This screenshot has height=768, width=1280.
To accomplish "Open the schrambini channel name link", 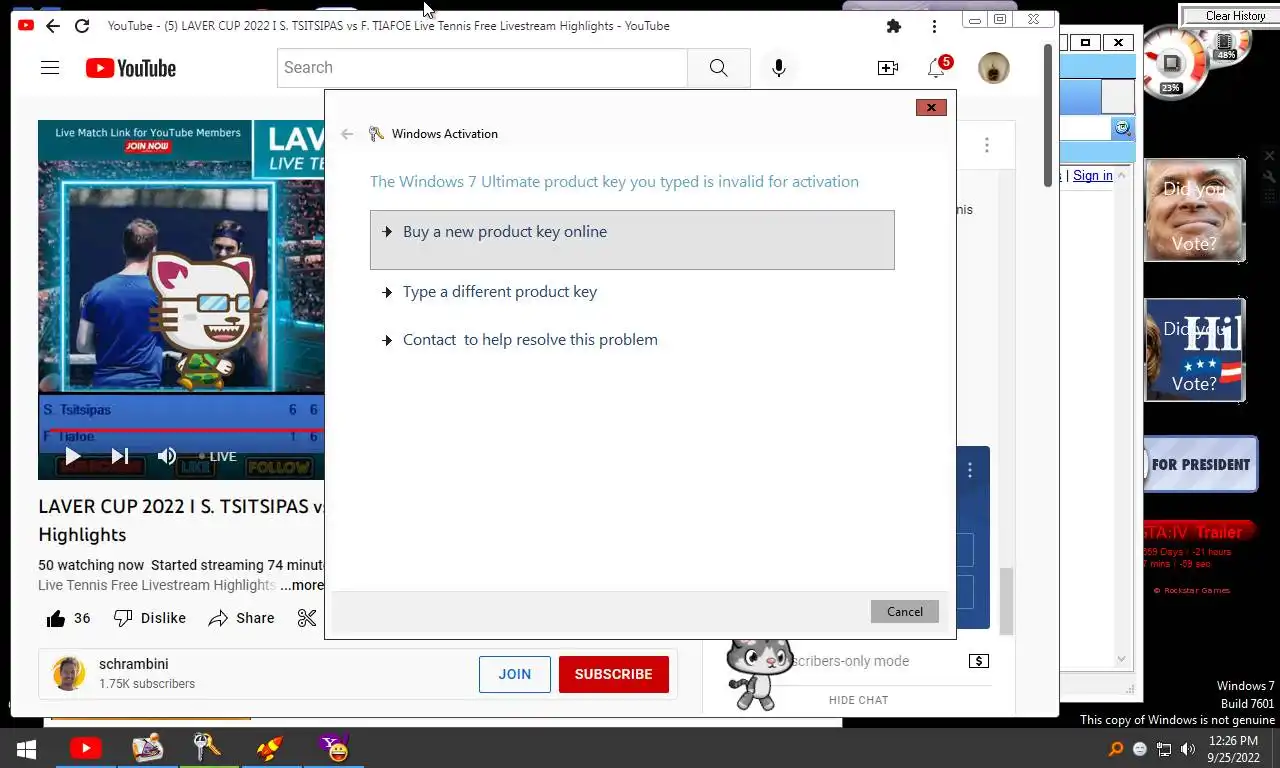I will pos(134,664).
